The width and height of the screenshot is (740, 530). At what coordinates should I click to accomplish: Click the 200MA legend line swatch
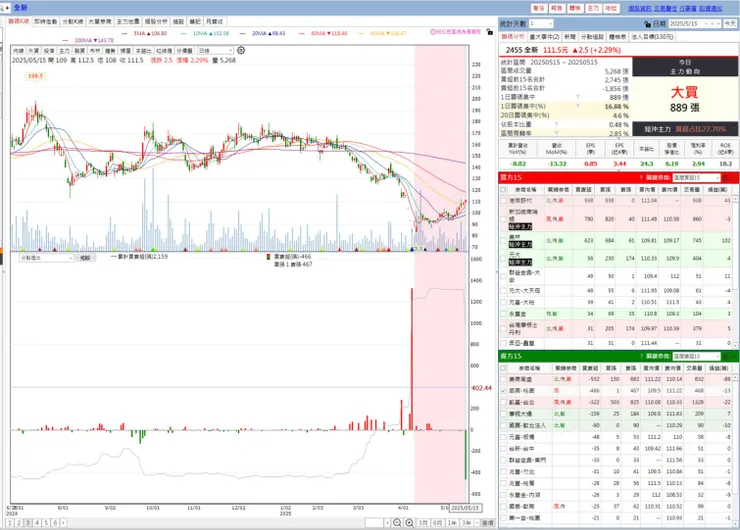click(65, 41)
